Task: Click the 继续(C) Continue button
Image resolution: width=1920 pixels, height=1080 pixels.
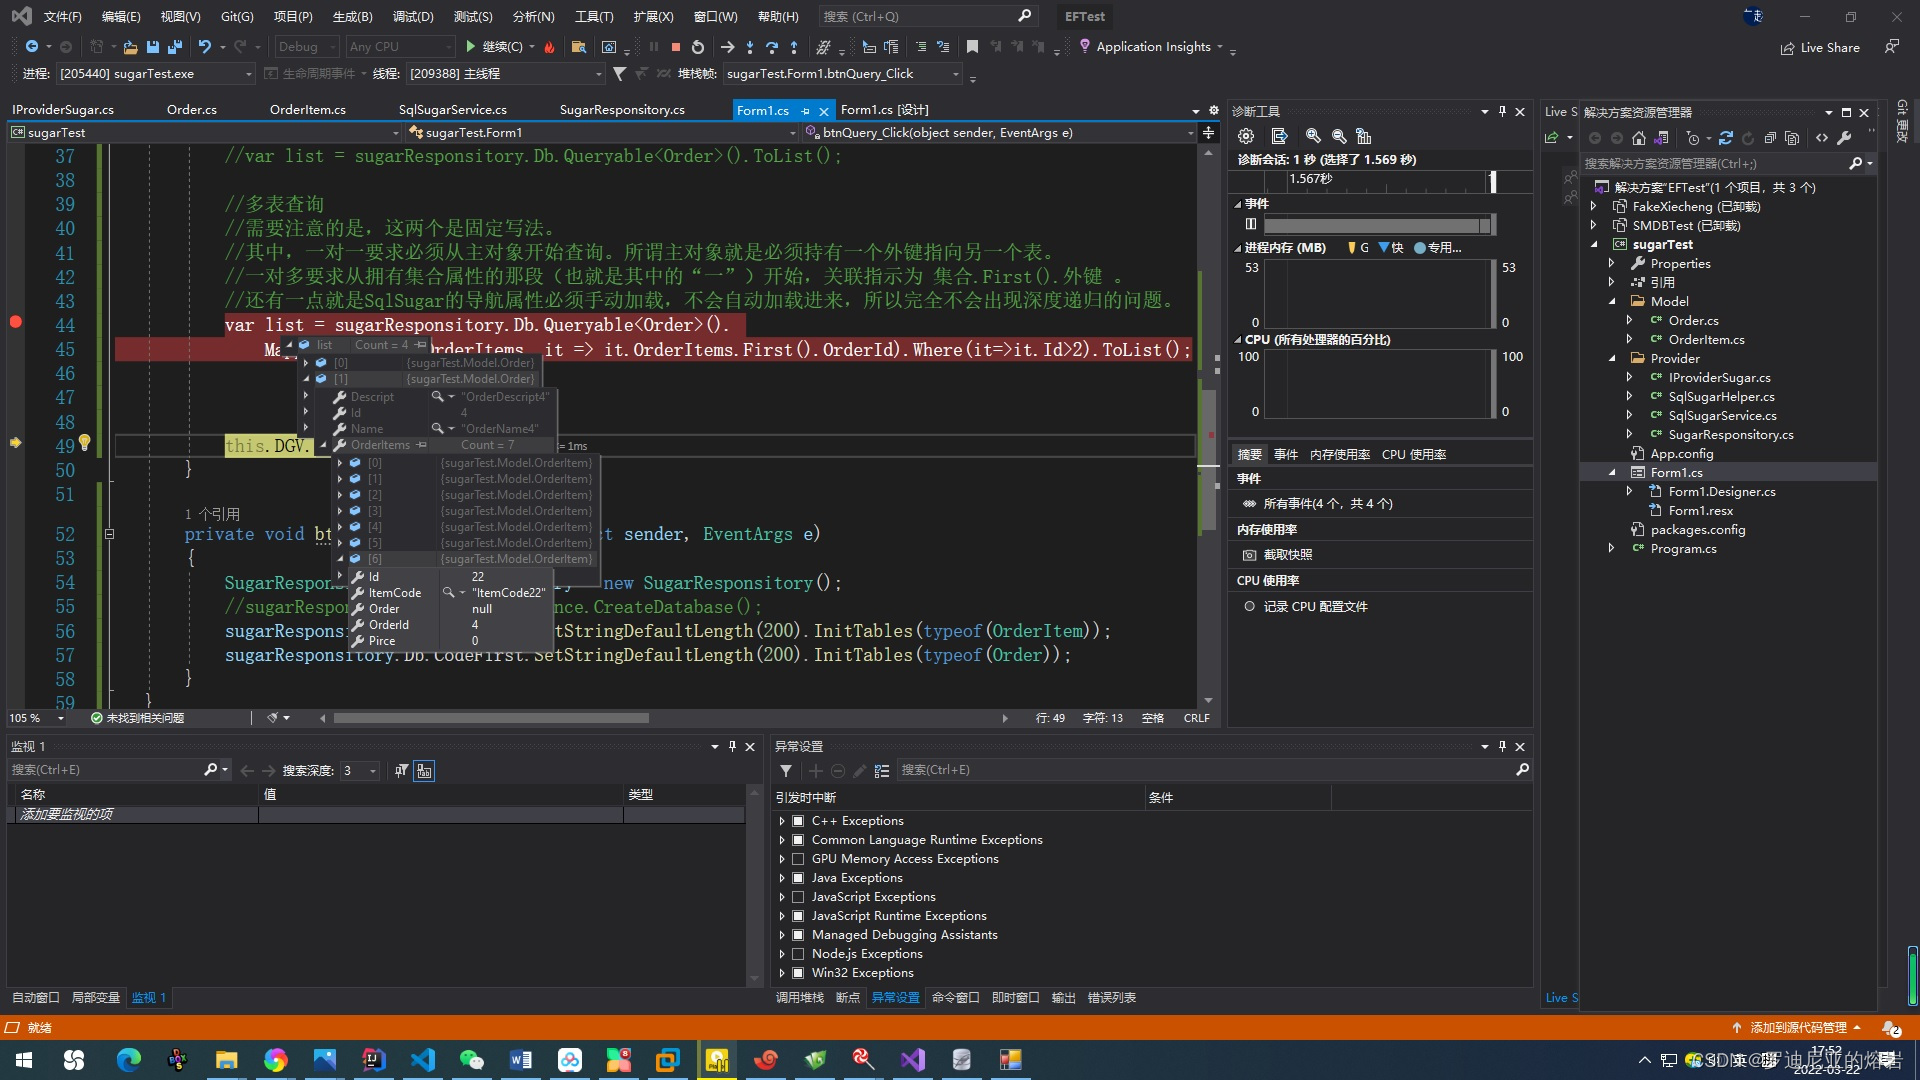Action: click(494, 47)
